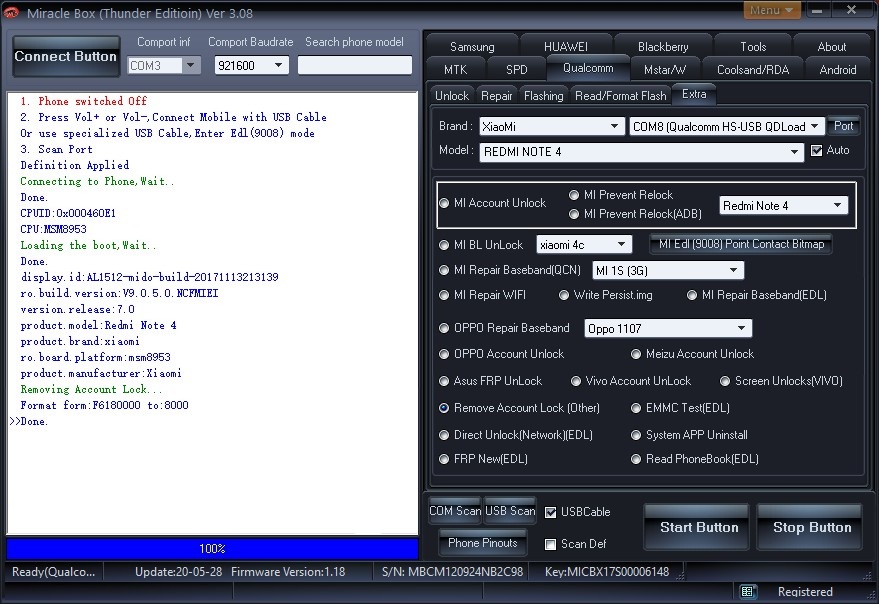Switch to the HUAWEI tab
The image size is (879, 604).
[566, 47]
